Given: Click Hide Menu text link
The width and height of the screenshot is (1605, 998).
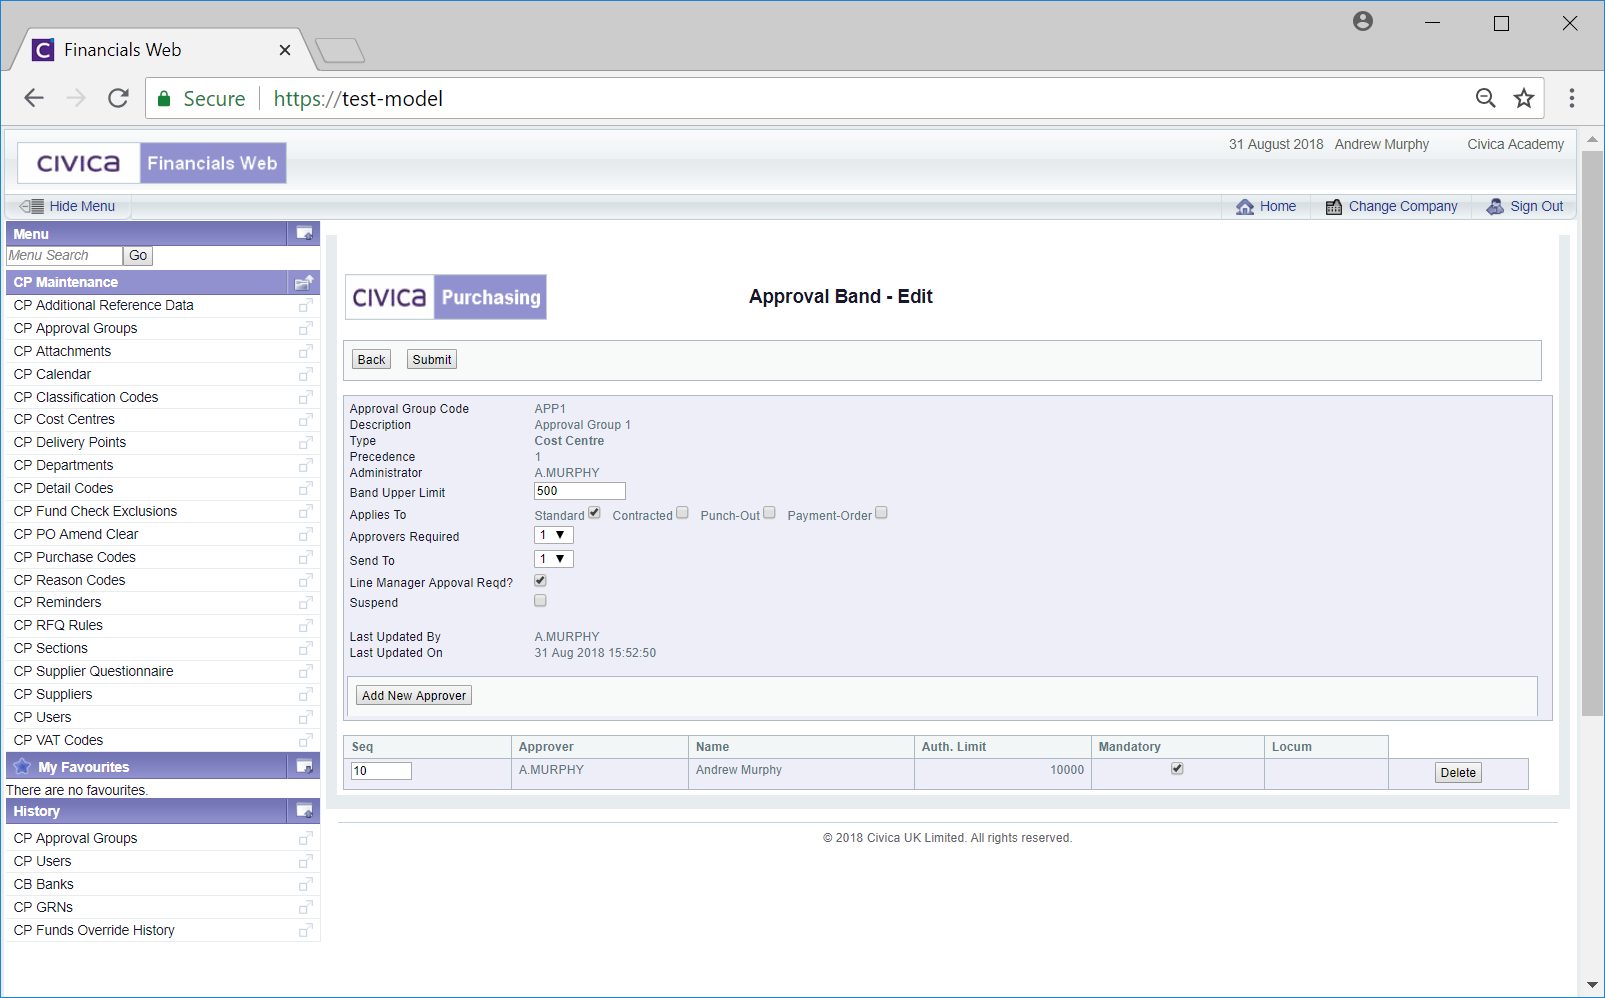Looking at the screenshot, I should [82, 206].
